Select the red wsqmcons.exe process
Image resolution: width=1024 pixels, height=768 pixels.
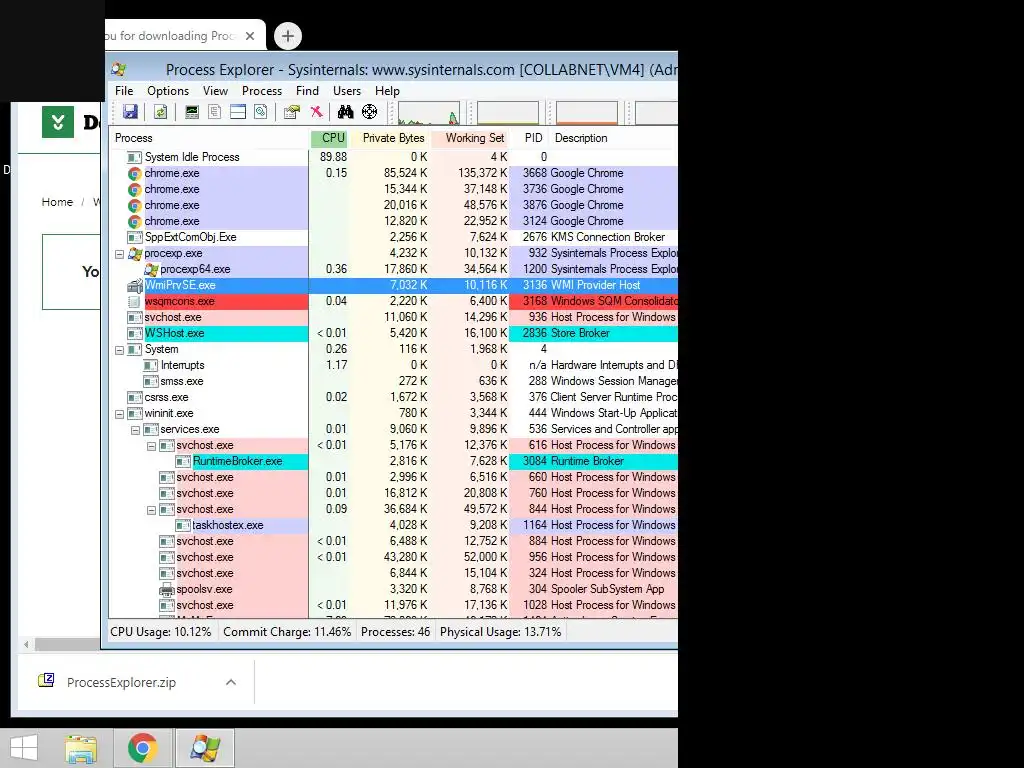point(394,301)
